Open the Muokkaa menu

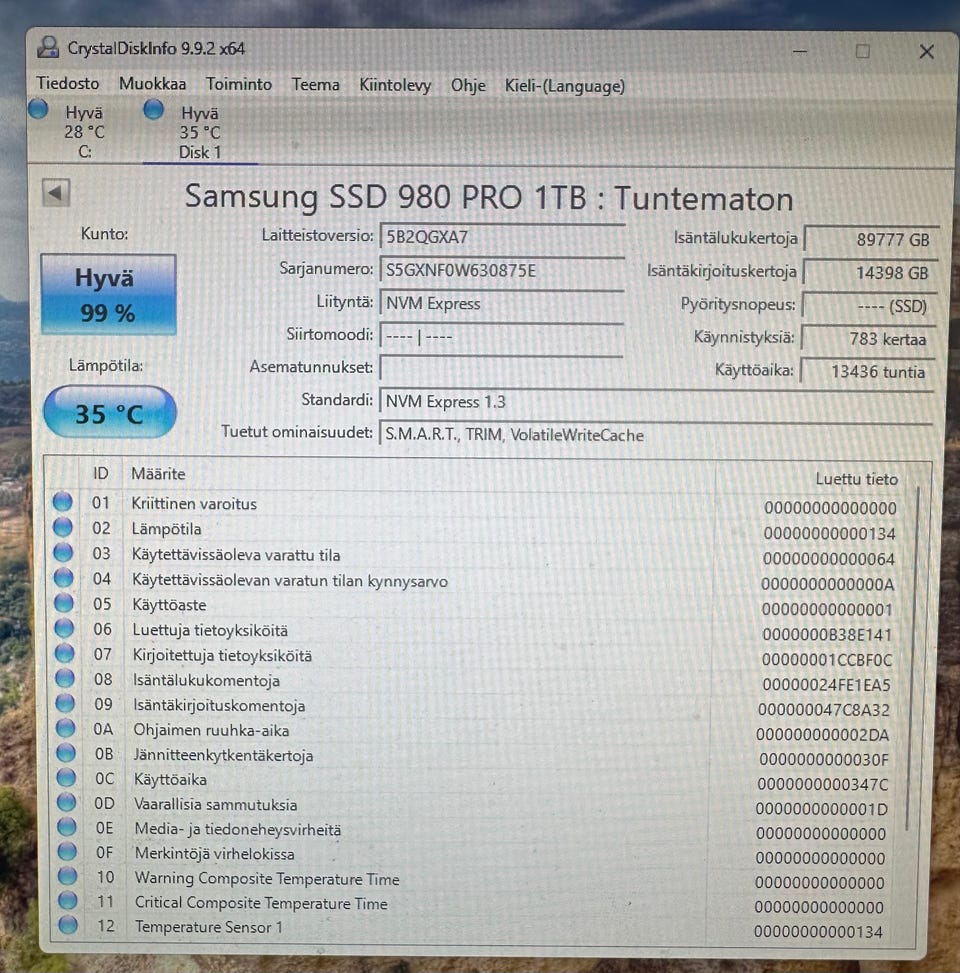(152, 84)
